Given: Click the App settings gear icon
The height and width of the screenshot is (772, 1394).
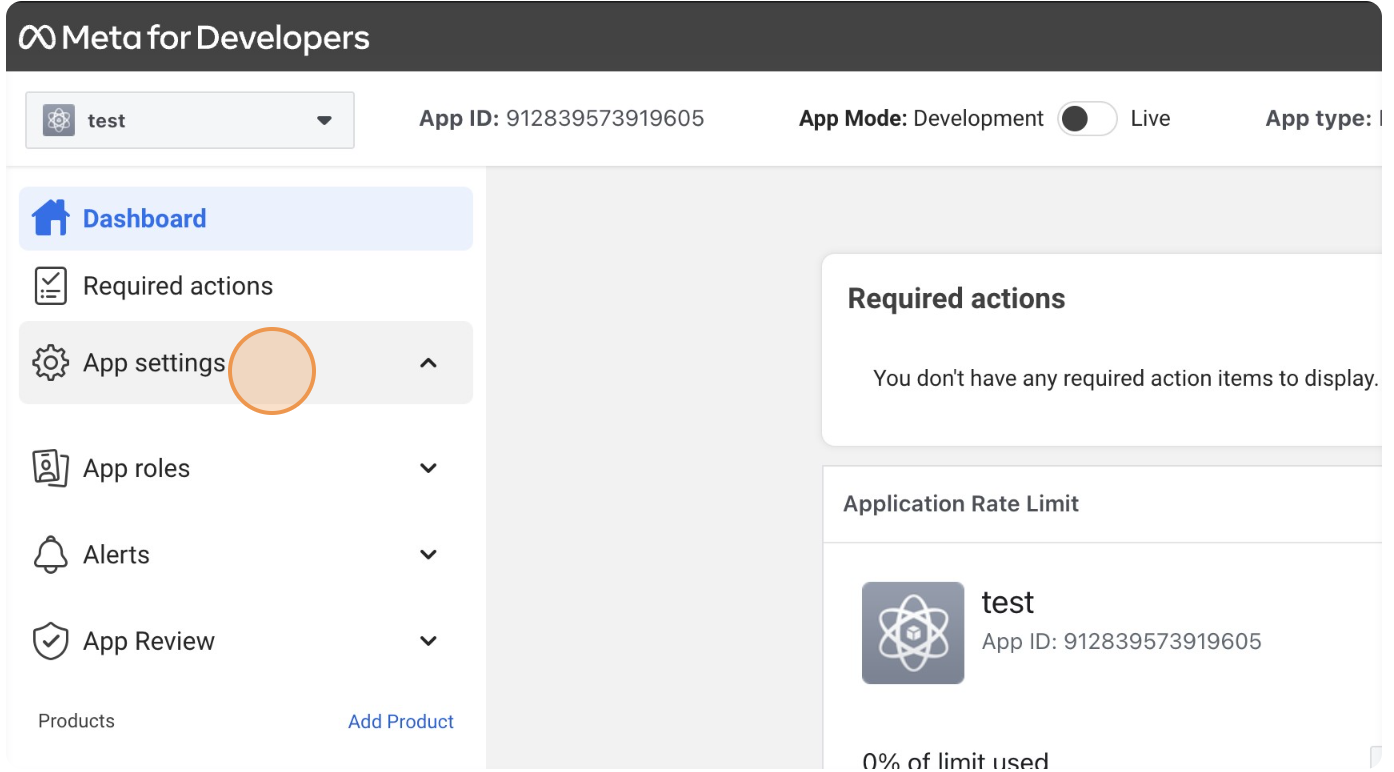Looking at the screenshot, I should [50, 363].
